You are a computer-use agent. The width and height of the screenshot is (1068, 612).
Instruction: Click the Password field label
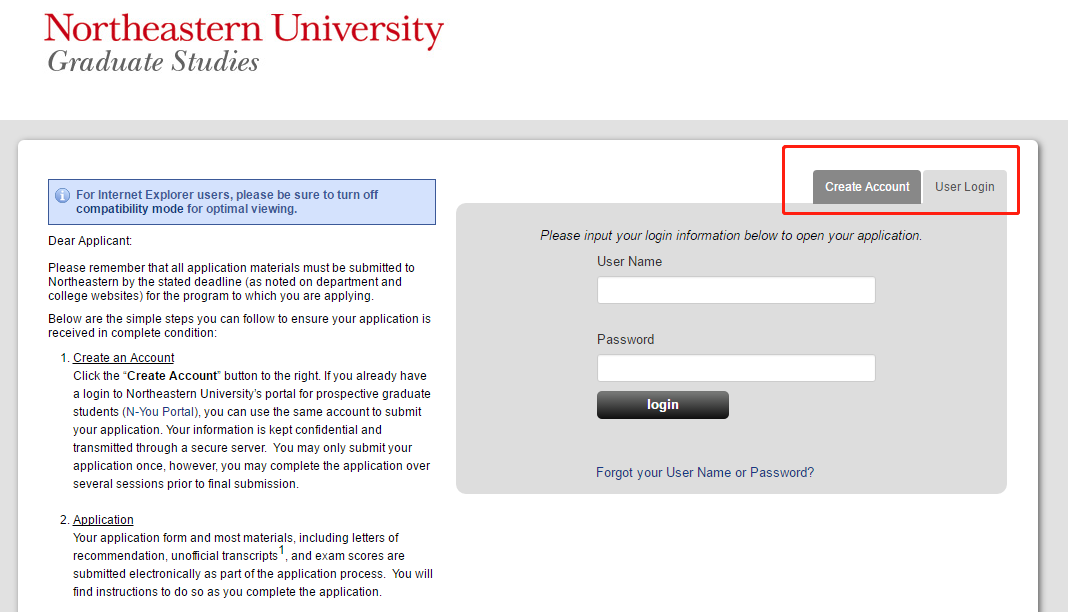point(626,340)
